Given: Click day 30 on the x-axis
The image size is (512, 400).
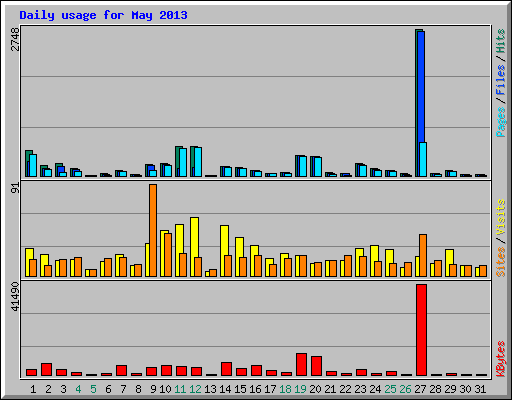Looking at the screenshot, I should [465, 389].
